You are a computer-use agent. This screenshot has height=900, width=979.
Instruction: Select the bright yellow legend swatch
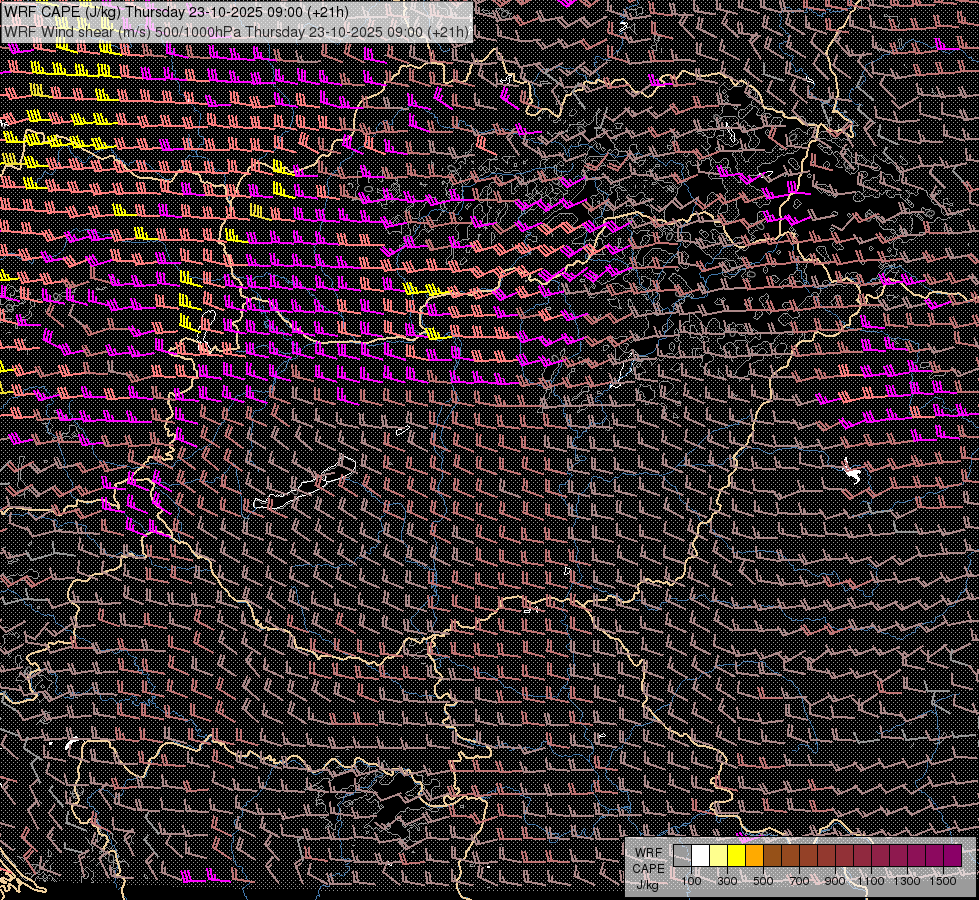pos(737,856)
